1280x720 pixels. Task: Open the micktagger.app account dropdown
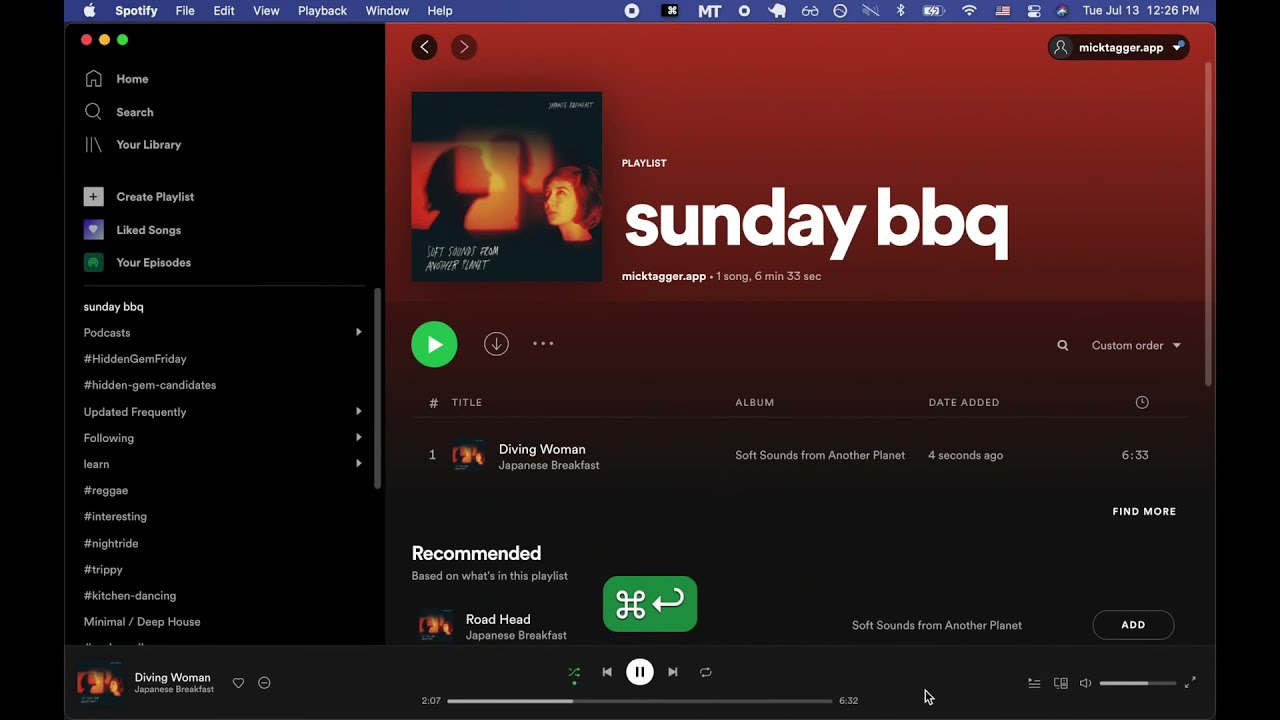click(x=1118, y=47)
